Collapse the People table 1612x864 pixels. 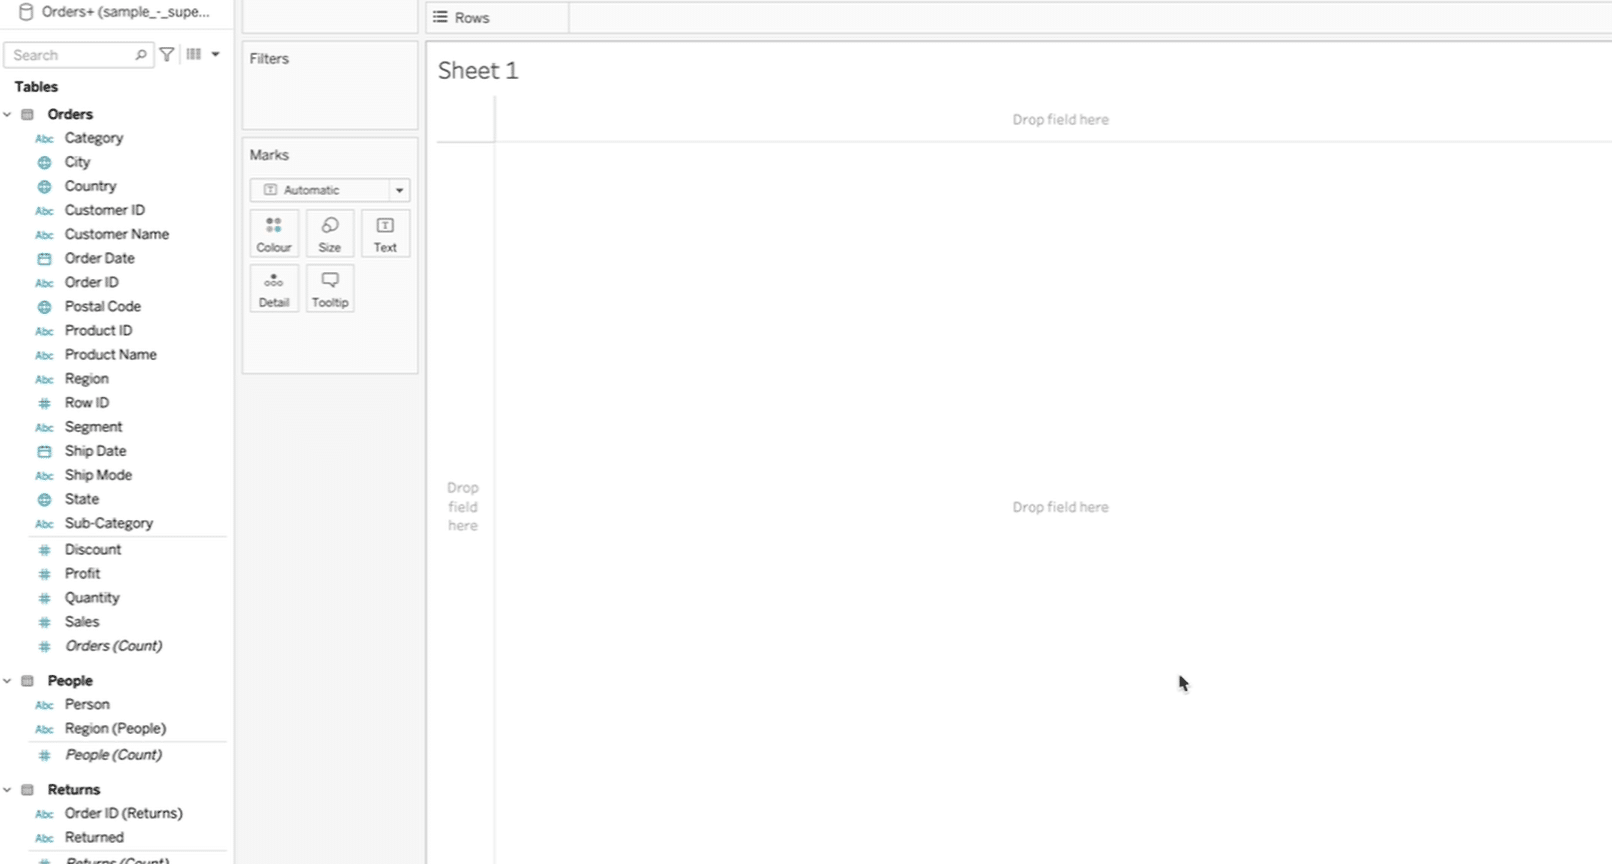point(7,680)
